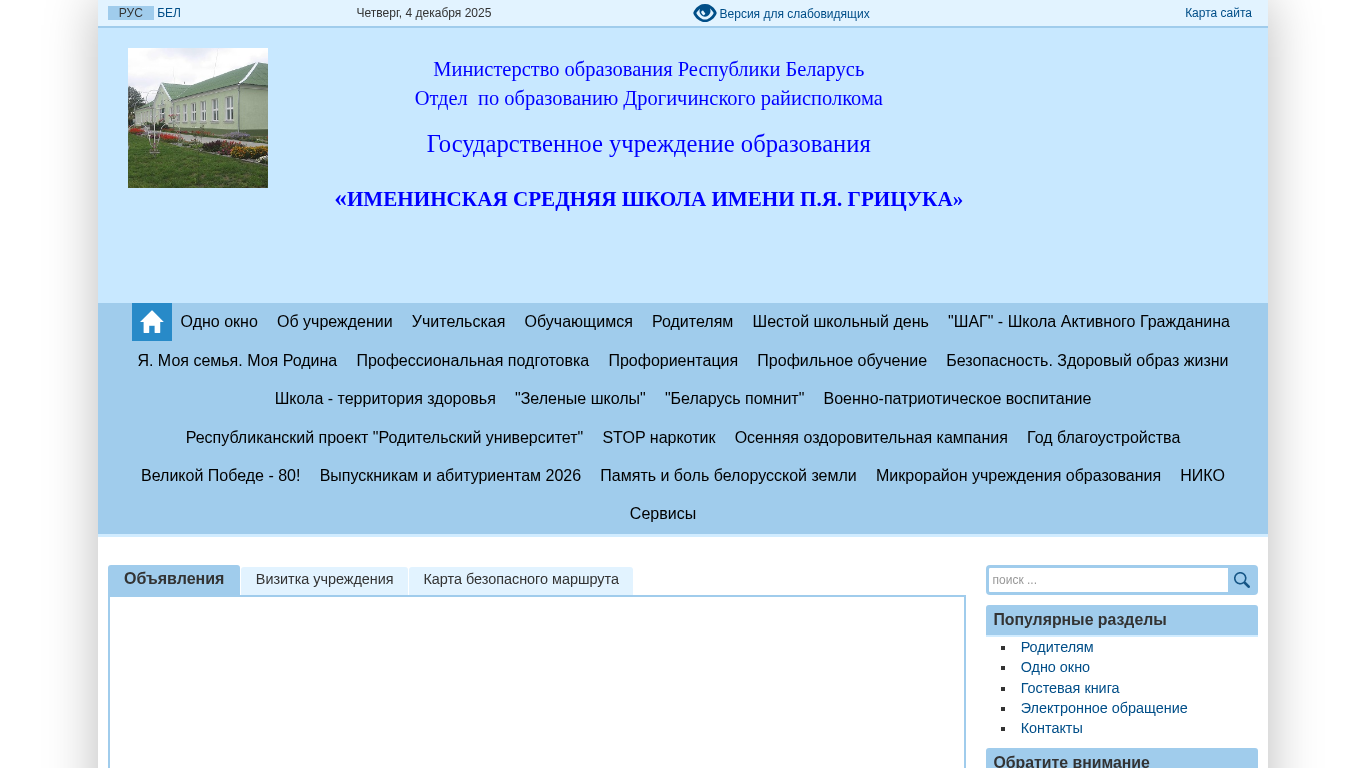The height and width of the screenshot is (768, 1366).
Task: Open the Учительская menu
Action: 459,322
